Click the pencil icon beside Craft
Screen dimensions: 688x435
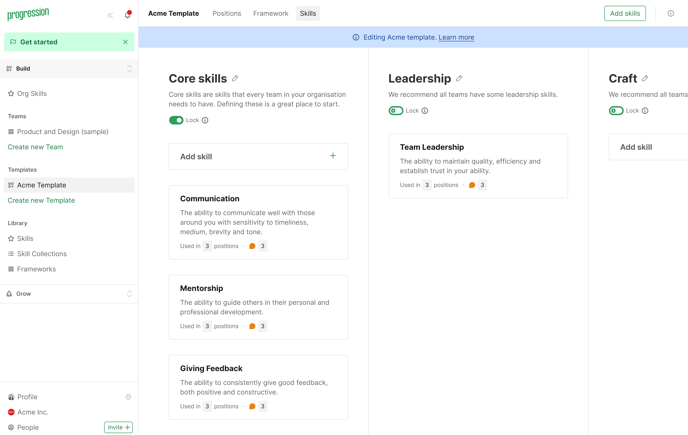coord(645,79)
